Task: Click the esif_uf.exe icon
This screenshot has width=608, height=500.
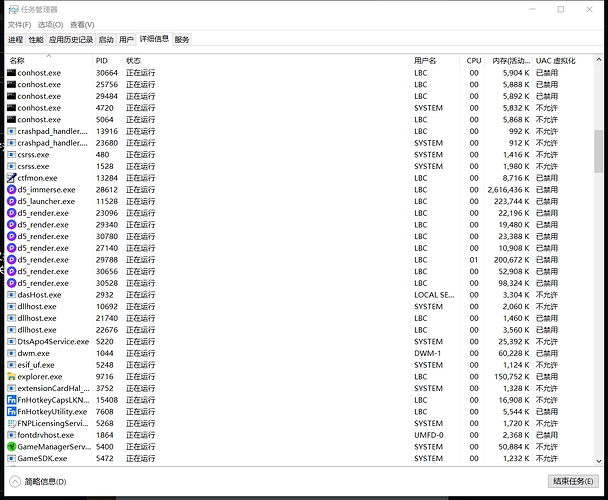Action: tap(11, 365)
